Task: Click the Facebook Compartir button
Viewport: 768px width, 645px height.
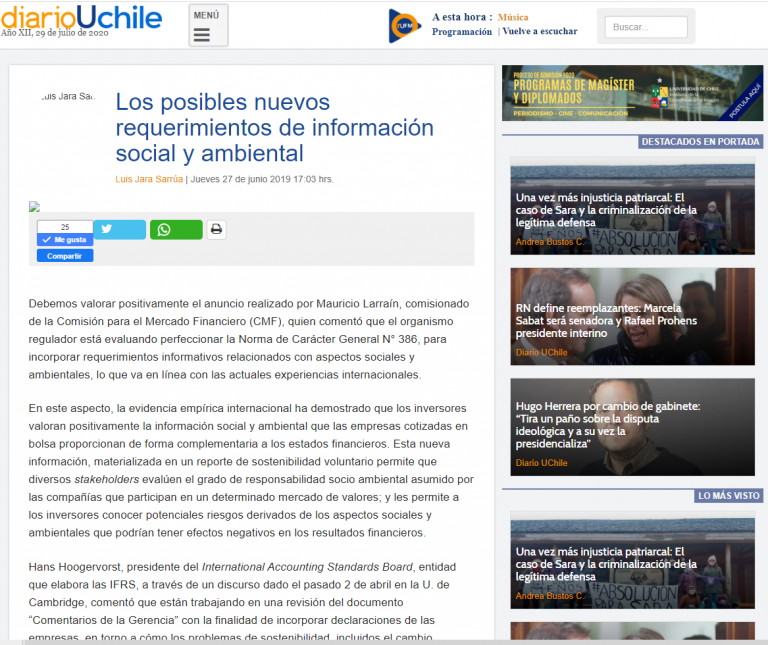Action: pyautogui.click(x=65, y=256)
